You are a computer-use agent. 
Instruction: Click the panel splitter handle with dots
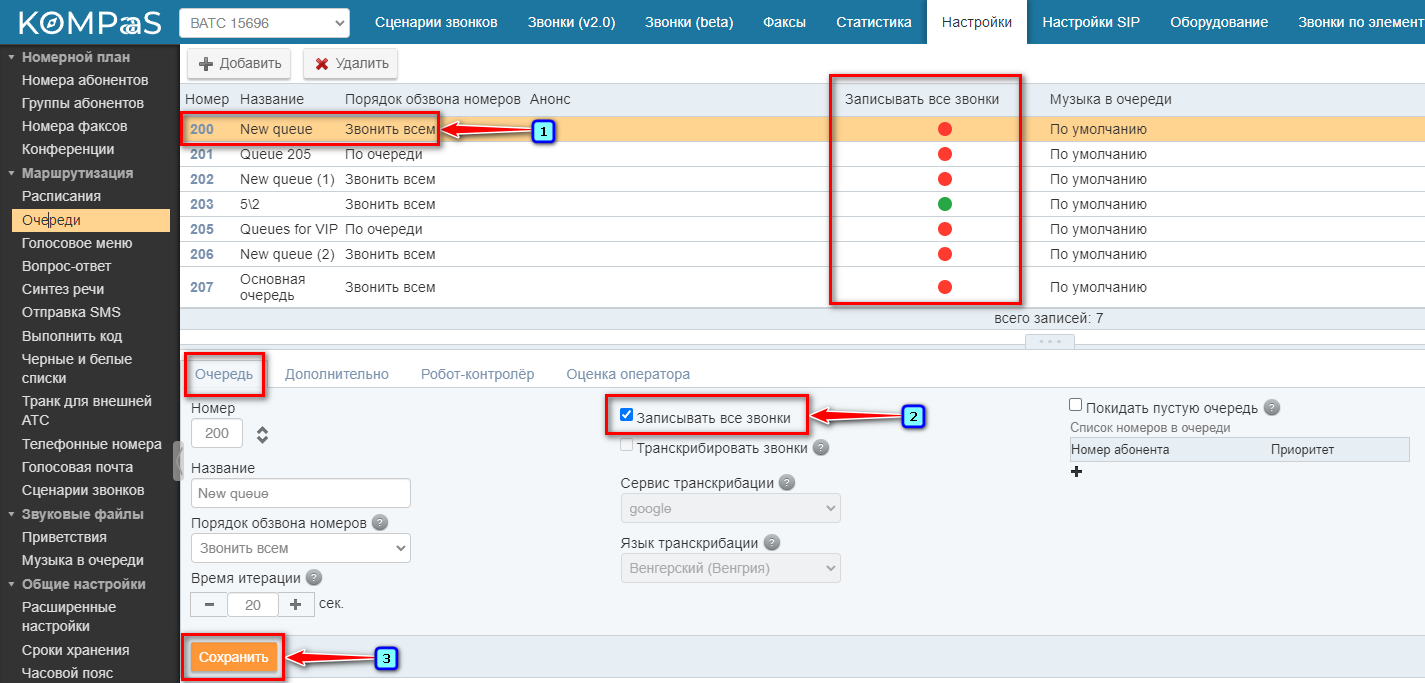click(1050, 341)
